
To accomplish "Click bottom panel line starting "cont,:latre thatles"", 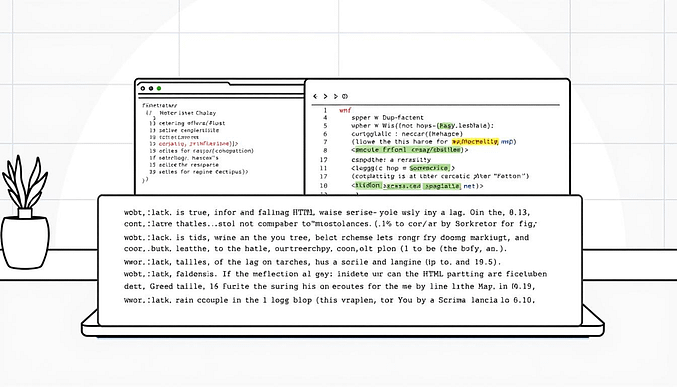I will pos(330,224).
